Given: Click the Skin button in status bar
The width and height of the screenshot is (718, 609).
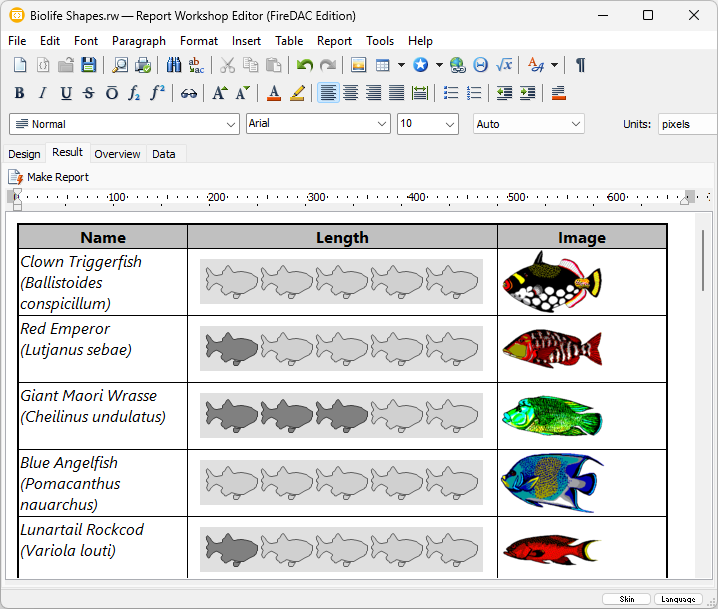Looking at the screenshot, I should click(626, 599).
